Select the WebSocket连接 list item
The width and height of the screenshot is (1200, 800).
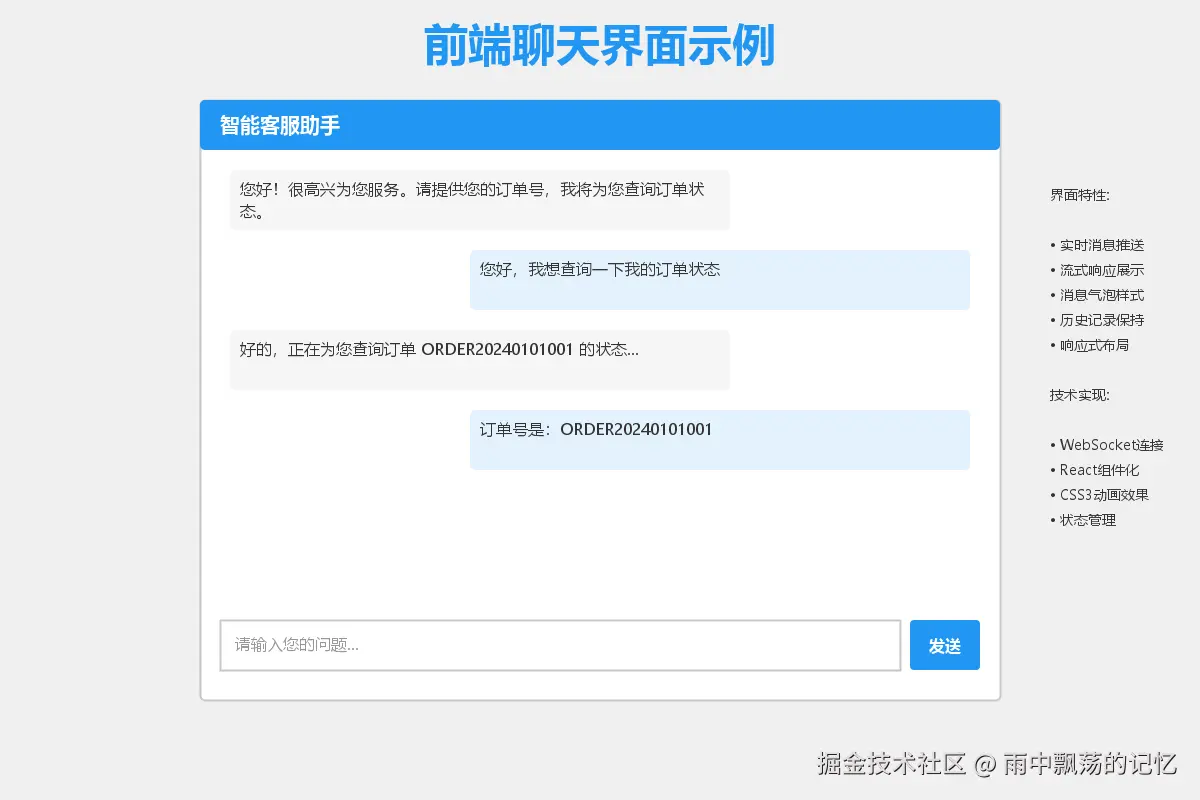point(1107,445)
